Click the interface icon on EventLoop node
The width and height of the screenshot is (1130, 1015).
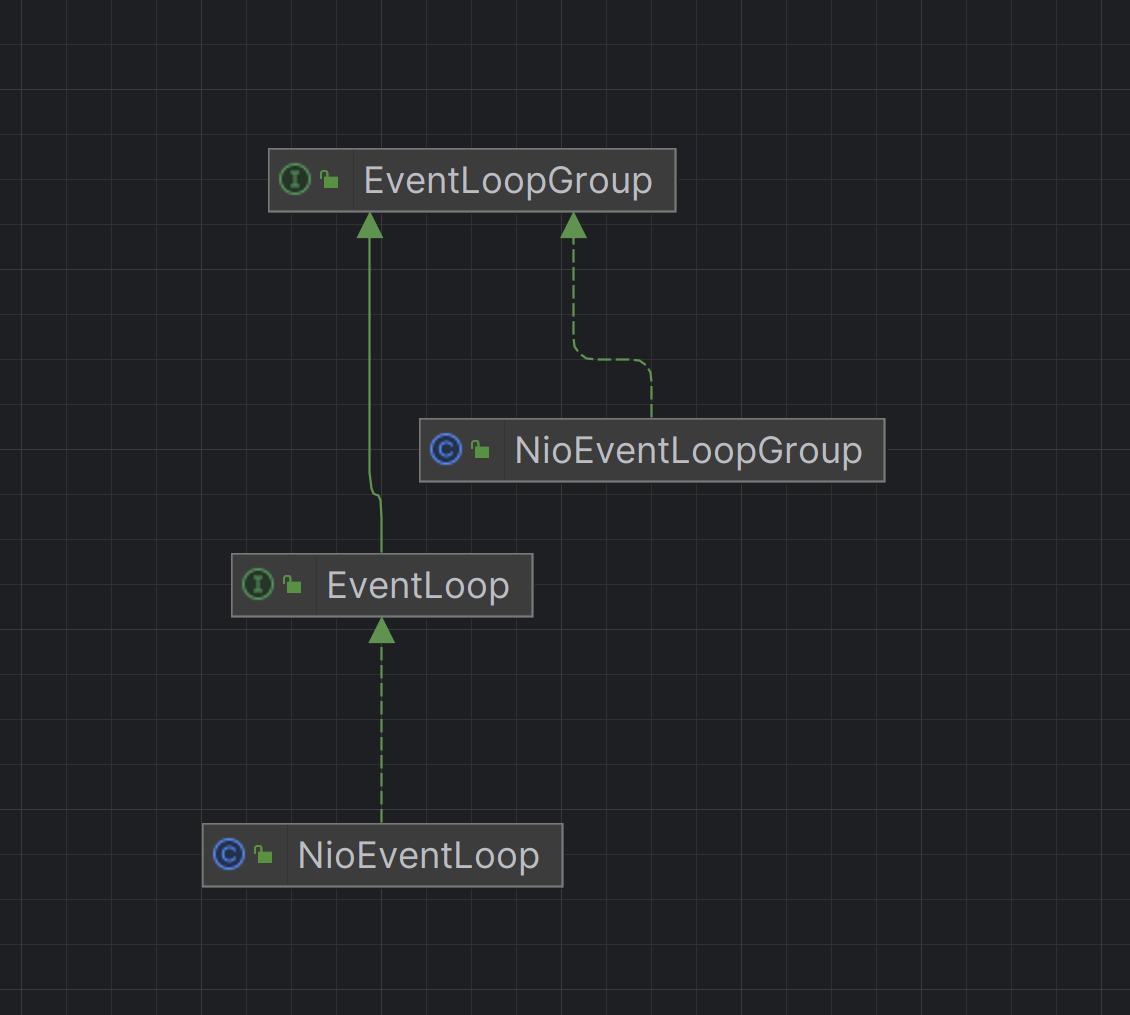258,584
